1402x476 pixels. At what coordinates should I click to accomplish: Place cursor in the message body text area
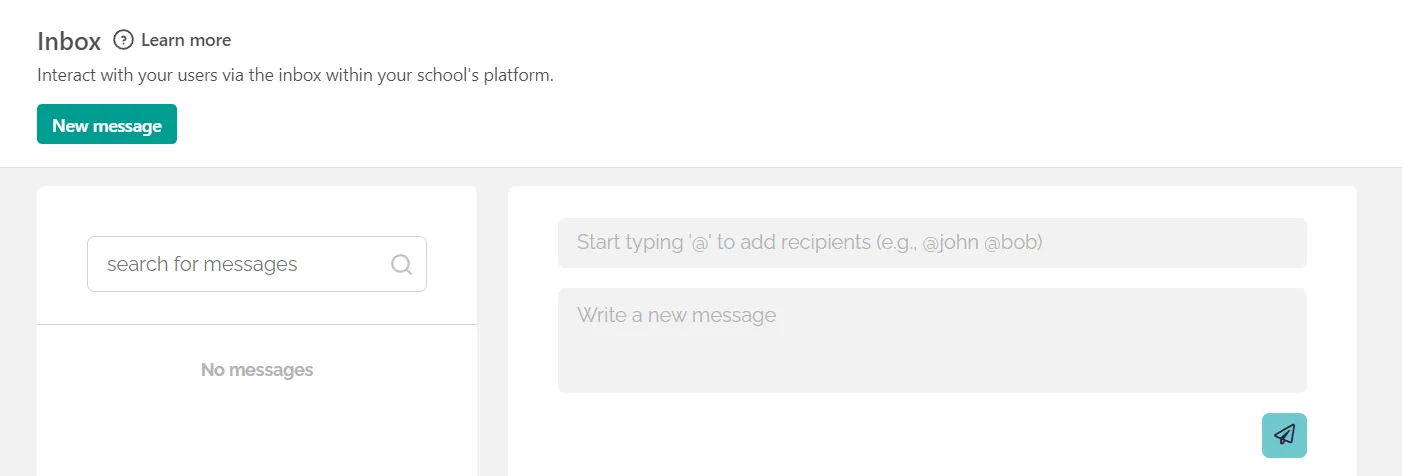[x=931, y=340]
